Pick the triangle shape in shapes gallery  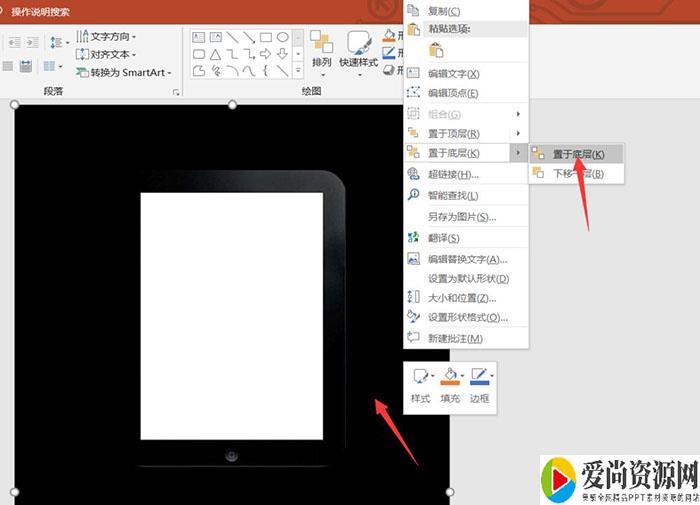216,54
